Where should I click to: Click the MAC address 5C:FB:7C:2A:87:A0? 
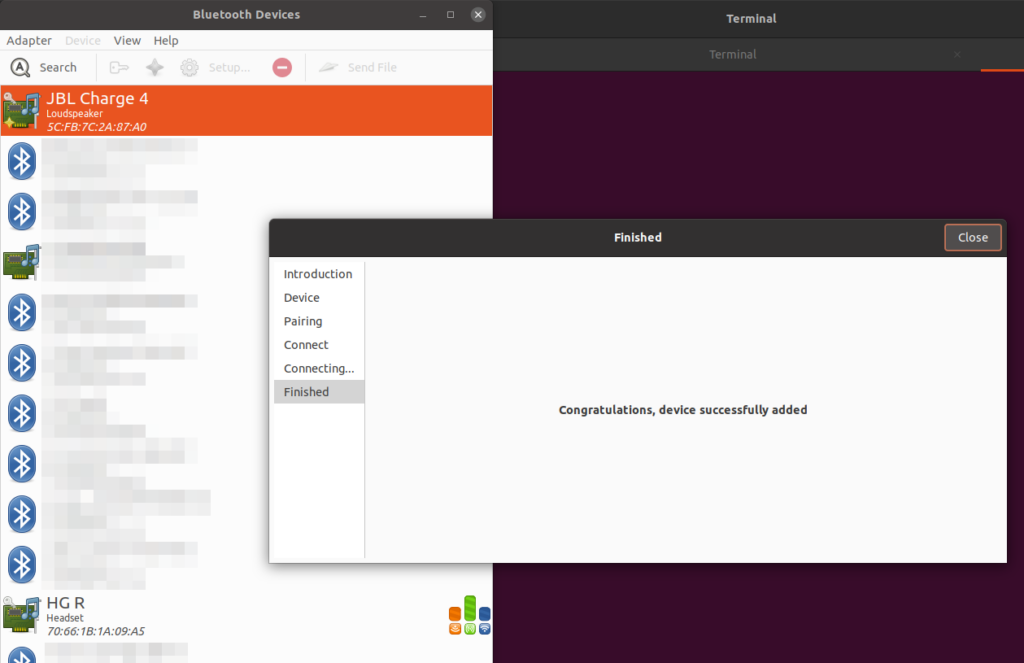click(97, 127)
